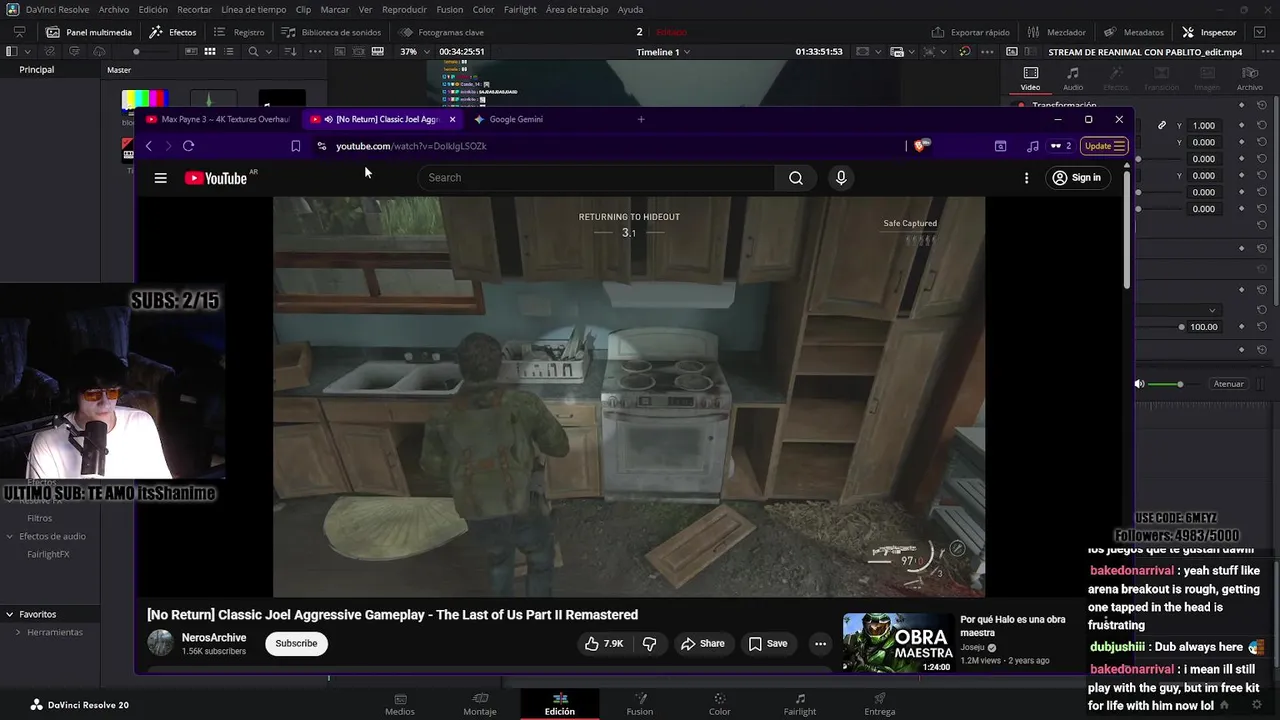Open the media pool panel layout dropdown
Viewport: 1280px width, 720px height.
27,51
